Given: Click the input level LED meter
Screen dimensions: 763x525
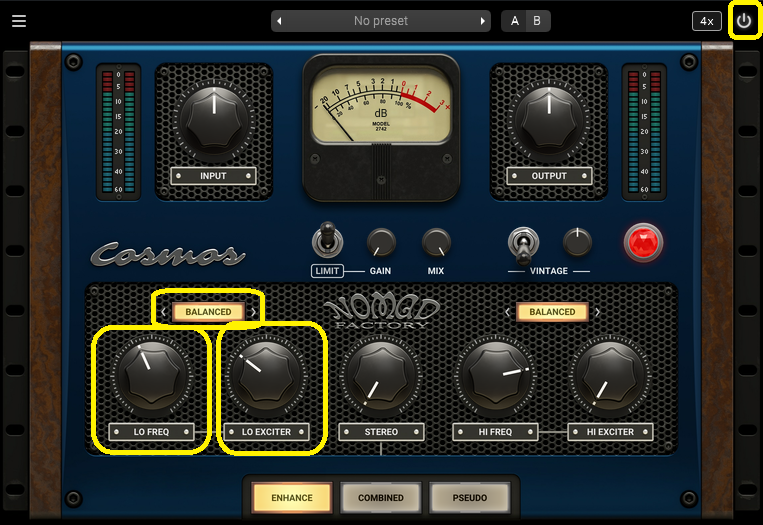Looking at the screenshot, I should coord(118,131).
